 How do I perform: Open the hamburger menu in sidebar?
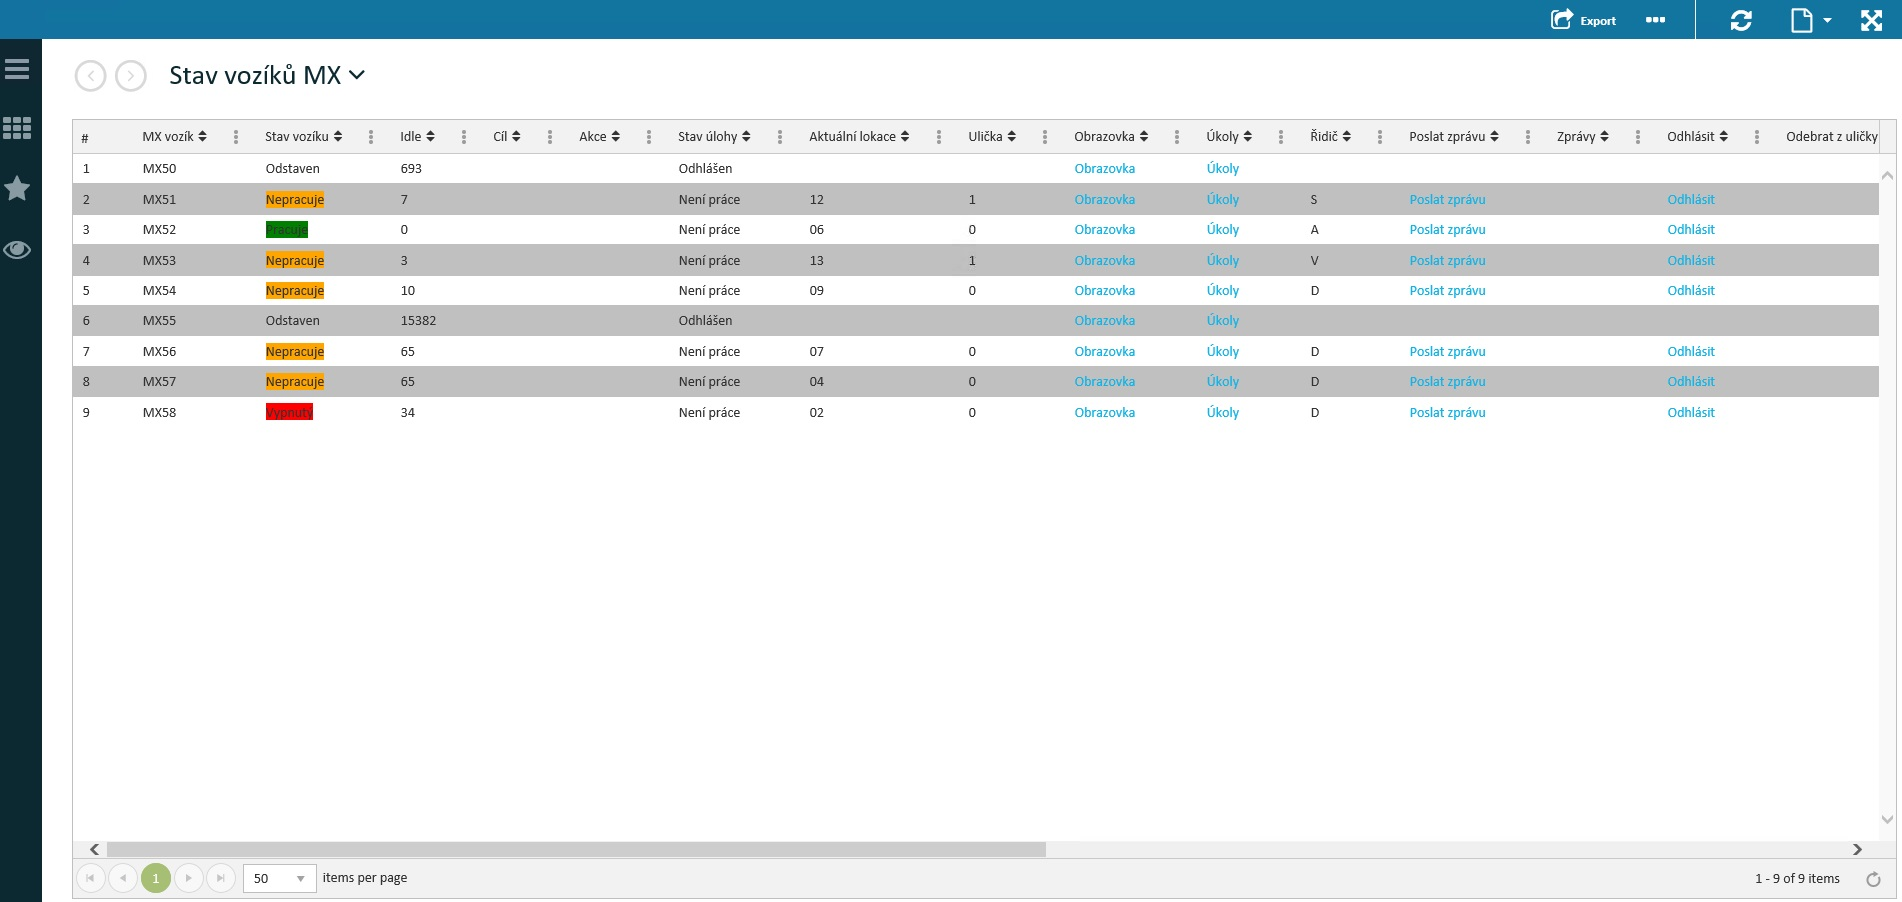tap(17, 69)
